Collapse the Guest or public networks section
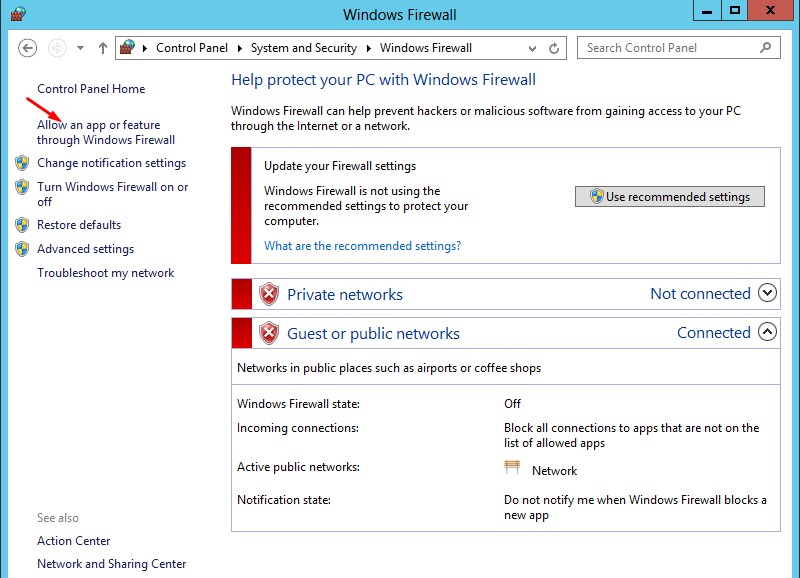Image resolution: width=800 pixels, height=578 pixels. (x=767, y=332)
